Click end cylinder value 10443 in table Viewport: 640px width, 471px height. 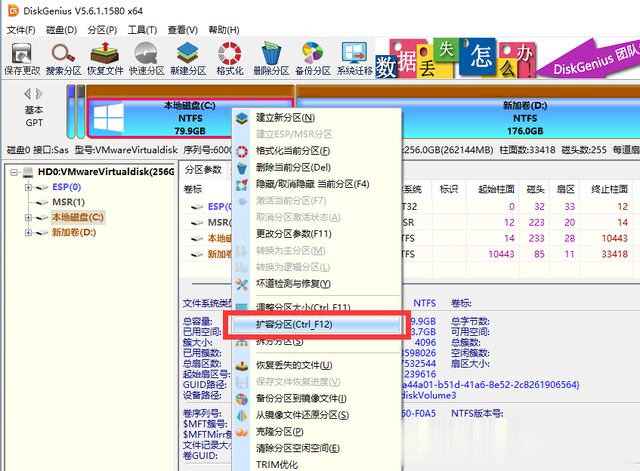614,238
